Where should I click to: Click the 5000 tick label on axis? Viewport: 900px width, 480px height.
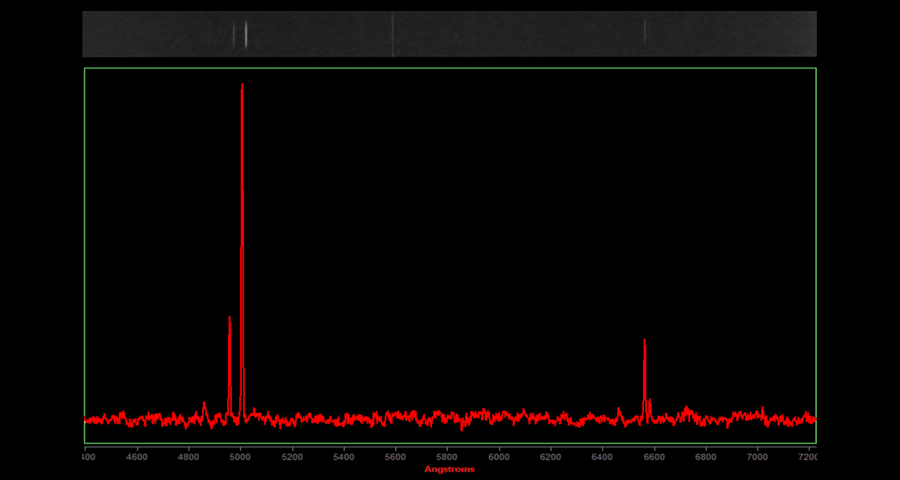point(240,457)
